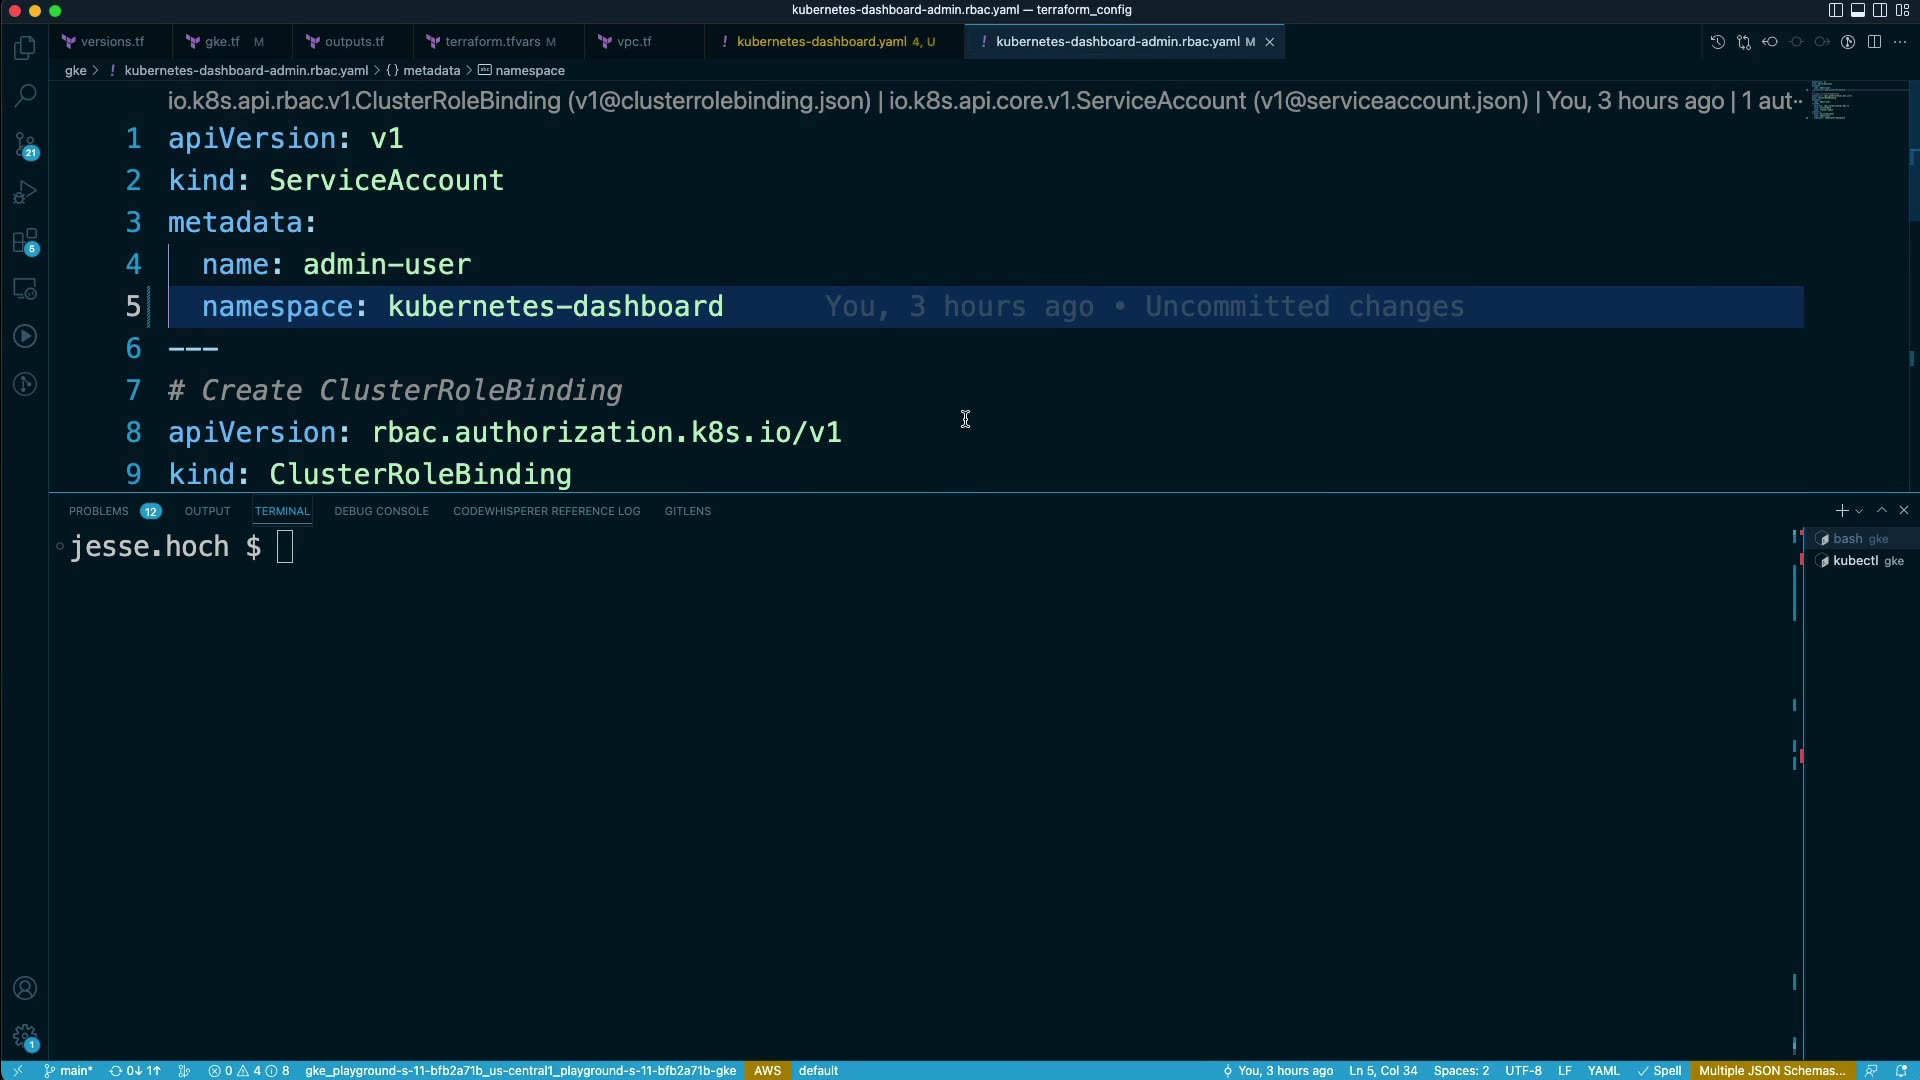This screenshot has height=1080, width=1920.
Task: Toggle the bottom panel layout button
Action: (1858, 10)
